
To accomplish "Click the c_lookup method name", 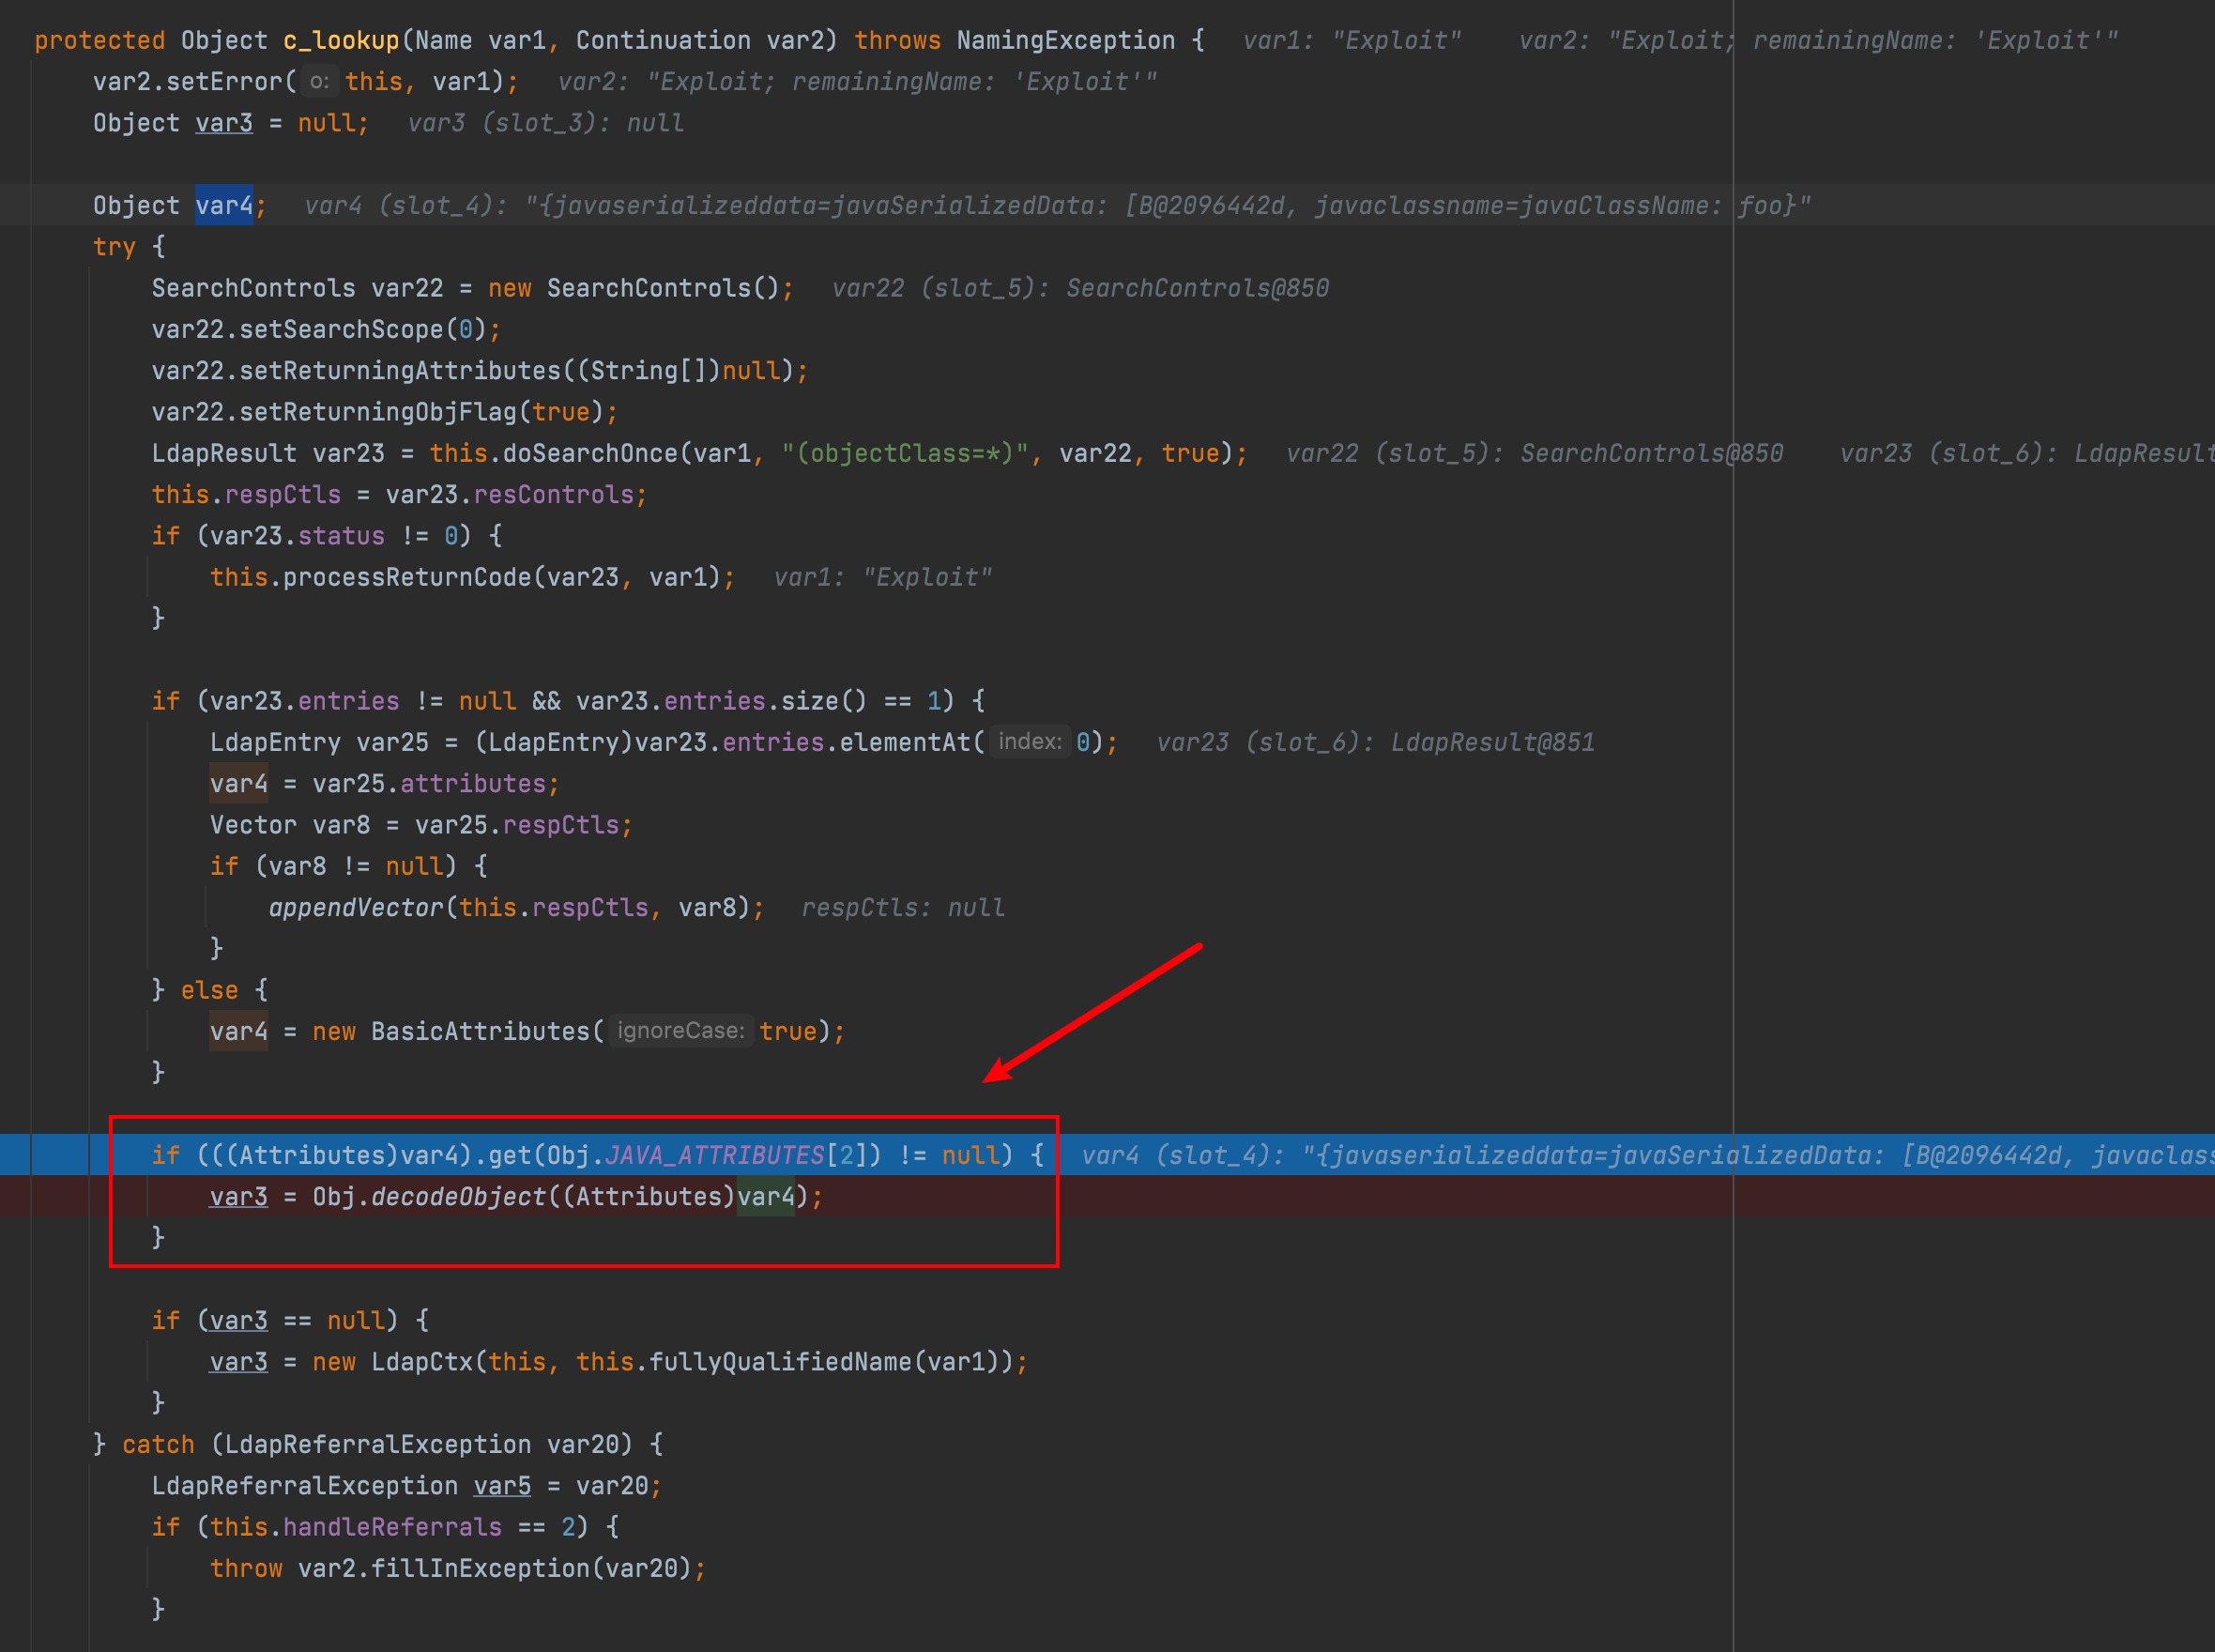I will tap(341, 41).
